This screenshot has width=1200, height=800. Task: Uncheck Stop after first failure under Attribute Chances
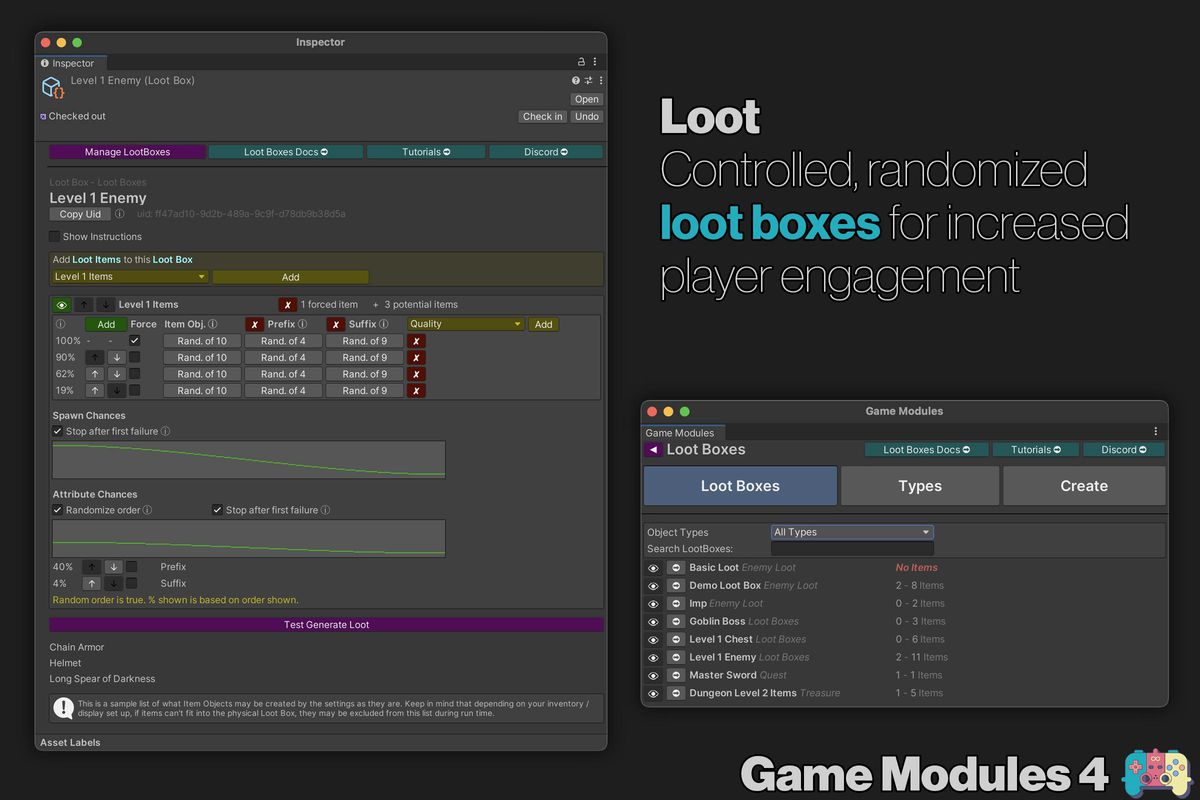click(x=217, y=510)
